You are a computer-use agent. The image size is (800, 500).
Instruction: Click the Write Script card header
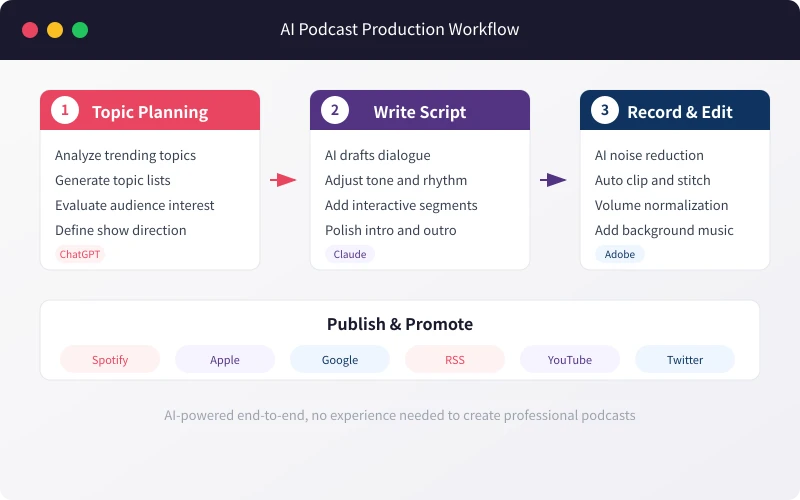point(420,110)
